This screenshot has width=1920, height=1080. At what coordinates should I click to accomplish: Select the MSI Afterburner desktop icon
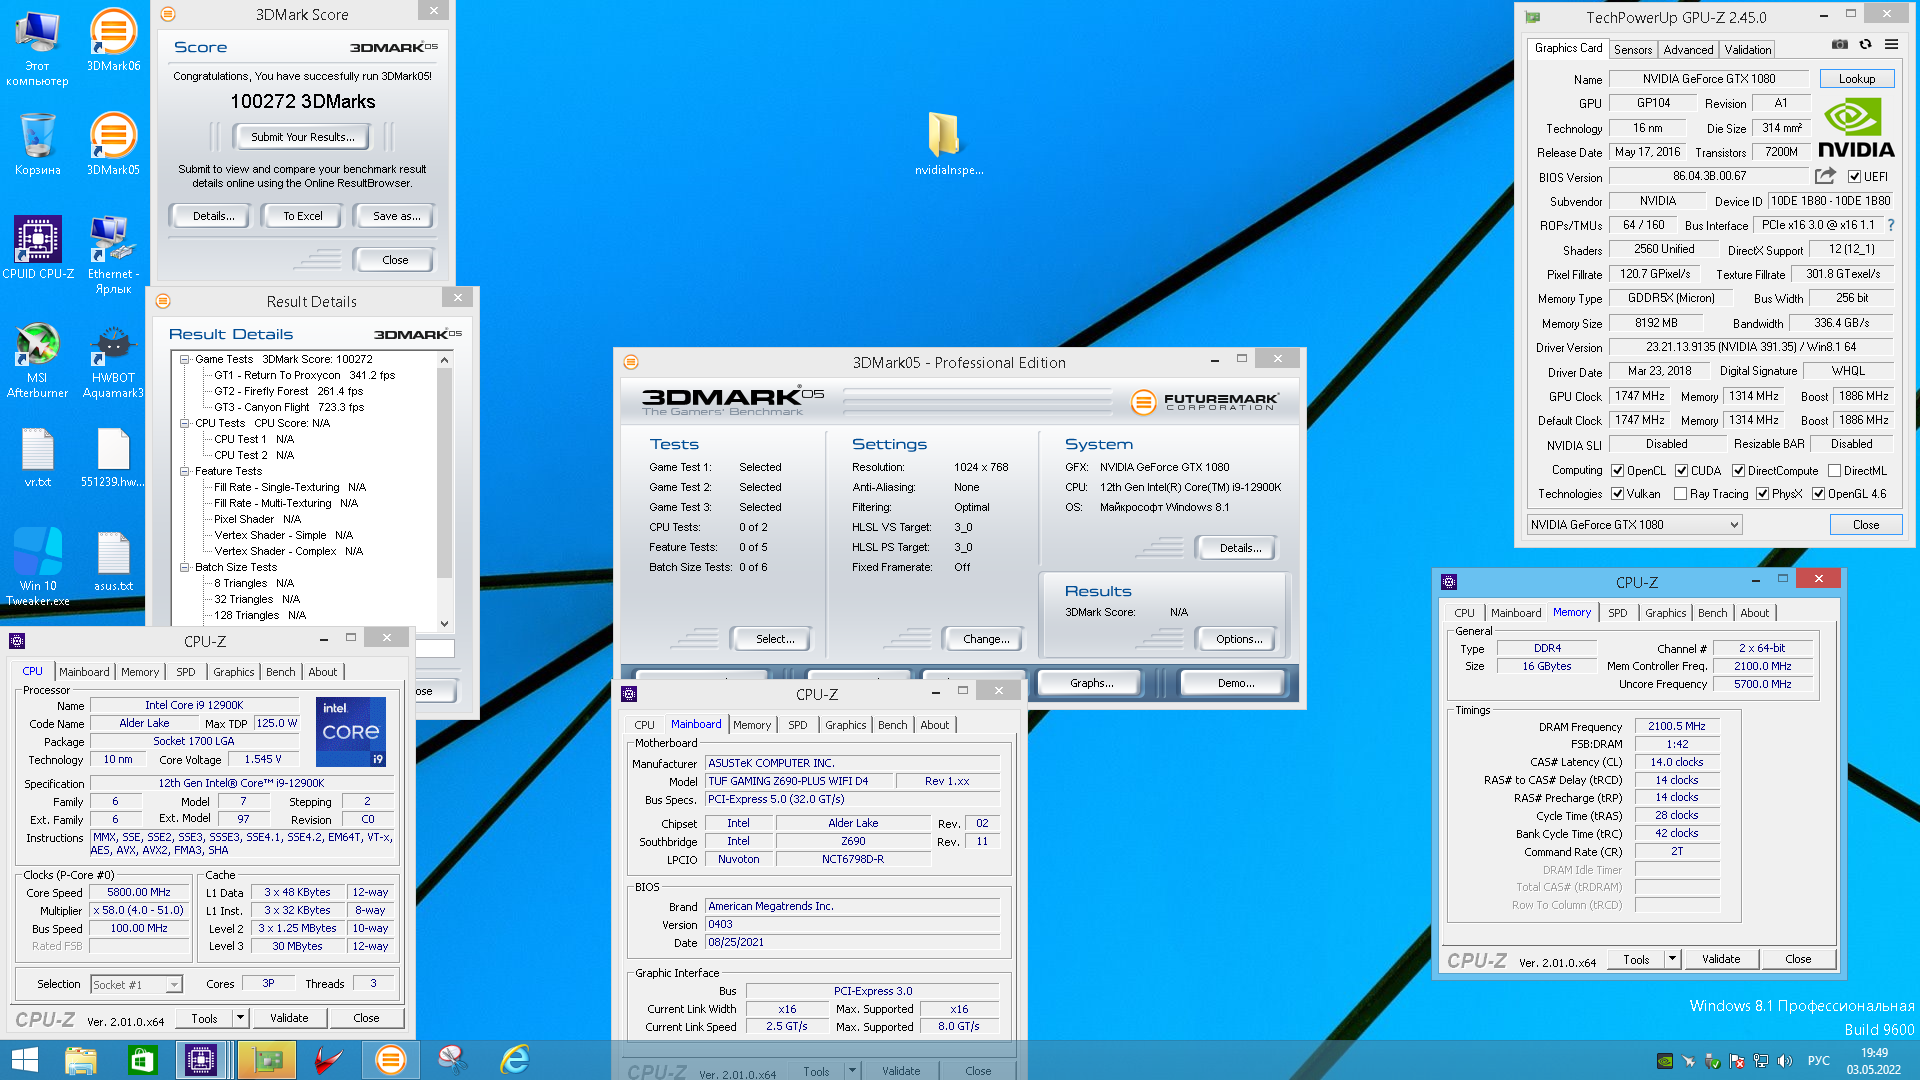tap(38, 360)
